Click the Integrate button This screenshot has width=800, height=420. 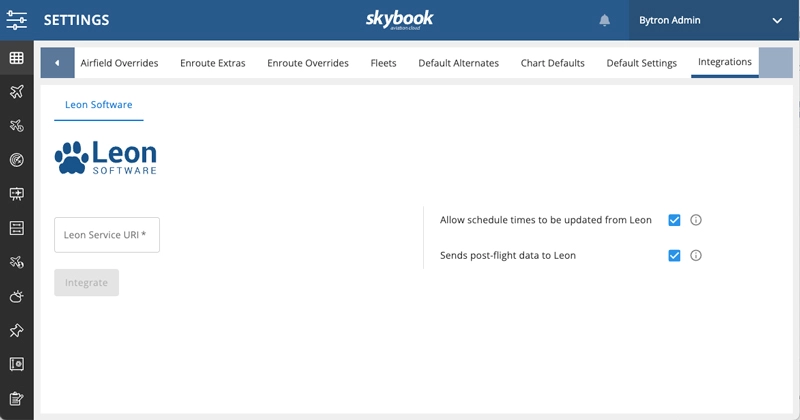86,282
